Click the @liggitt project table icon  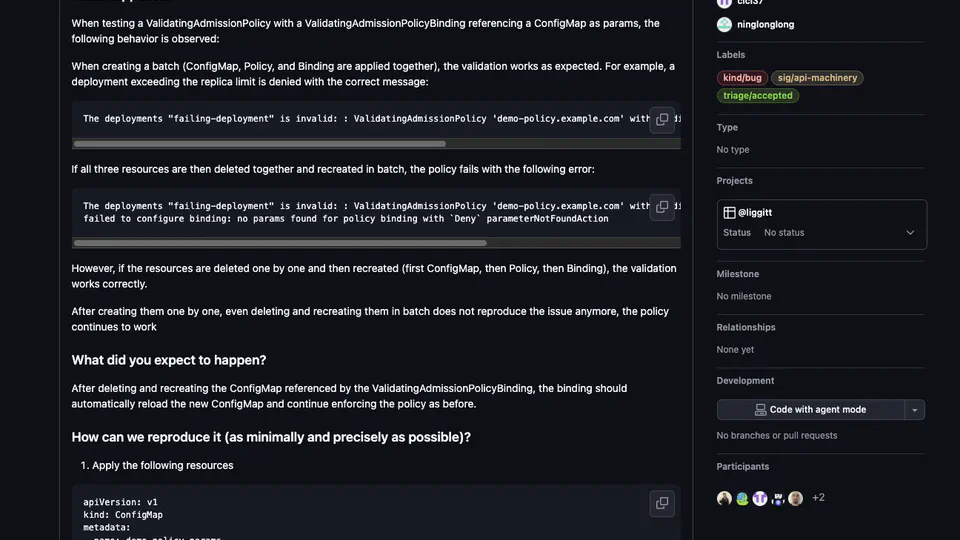click(x=730, y=213)
